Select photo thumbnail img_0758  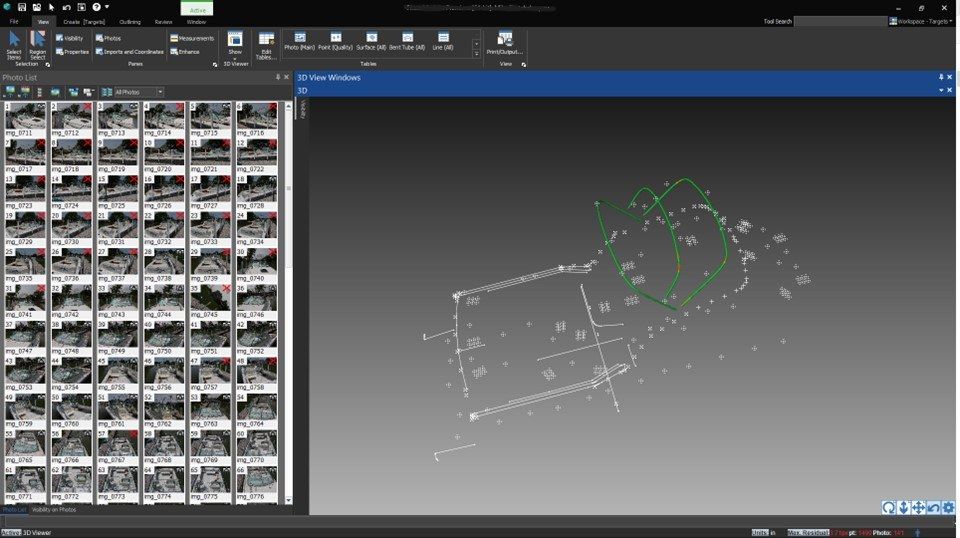[x=257, y=375]
